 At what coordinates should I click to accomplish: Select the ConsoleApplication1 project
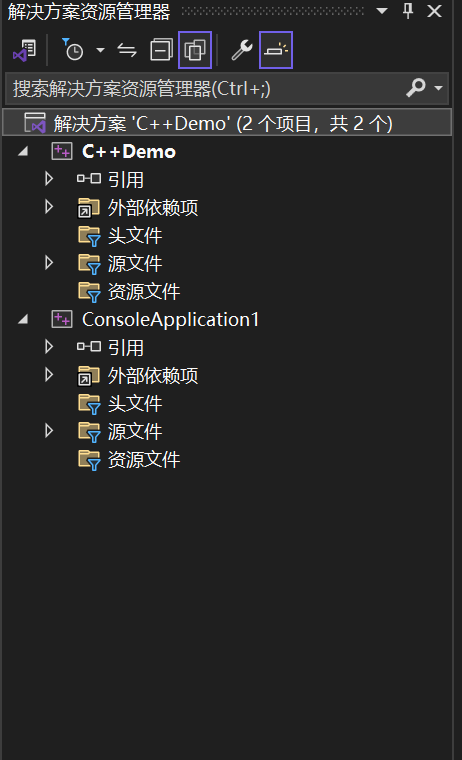171,320
